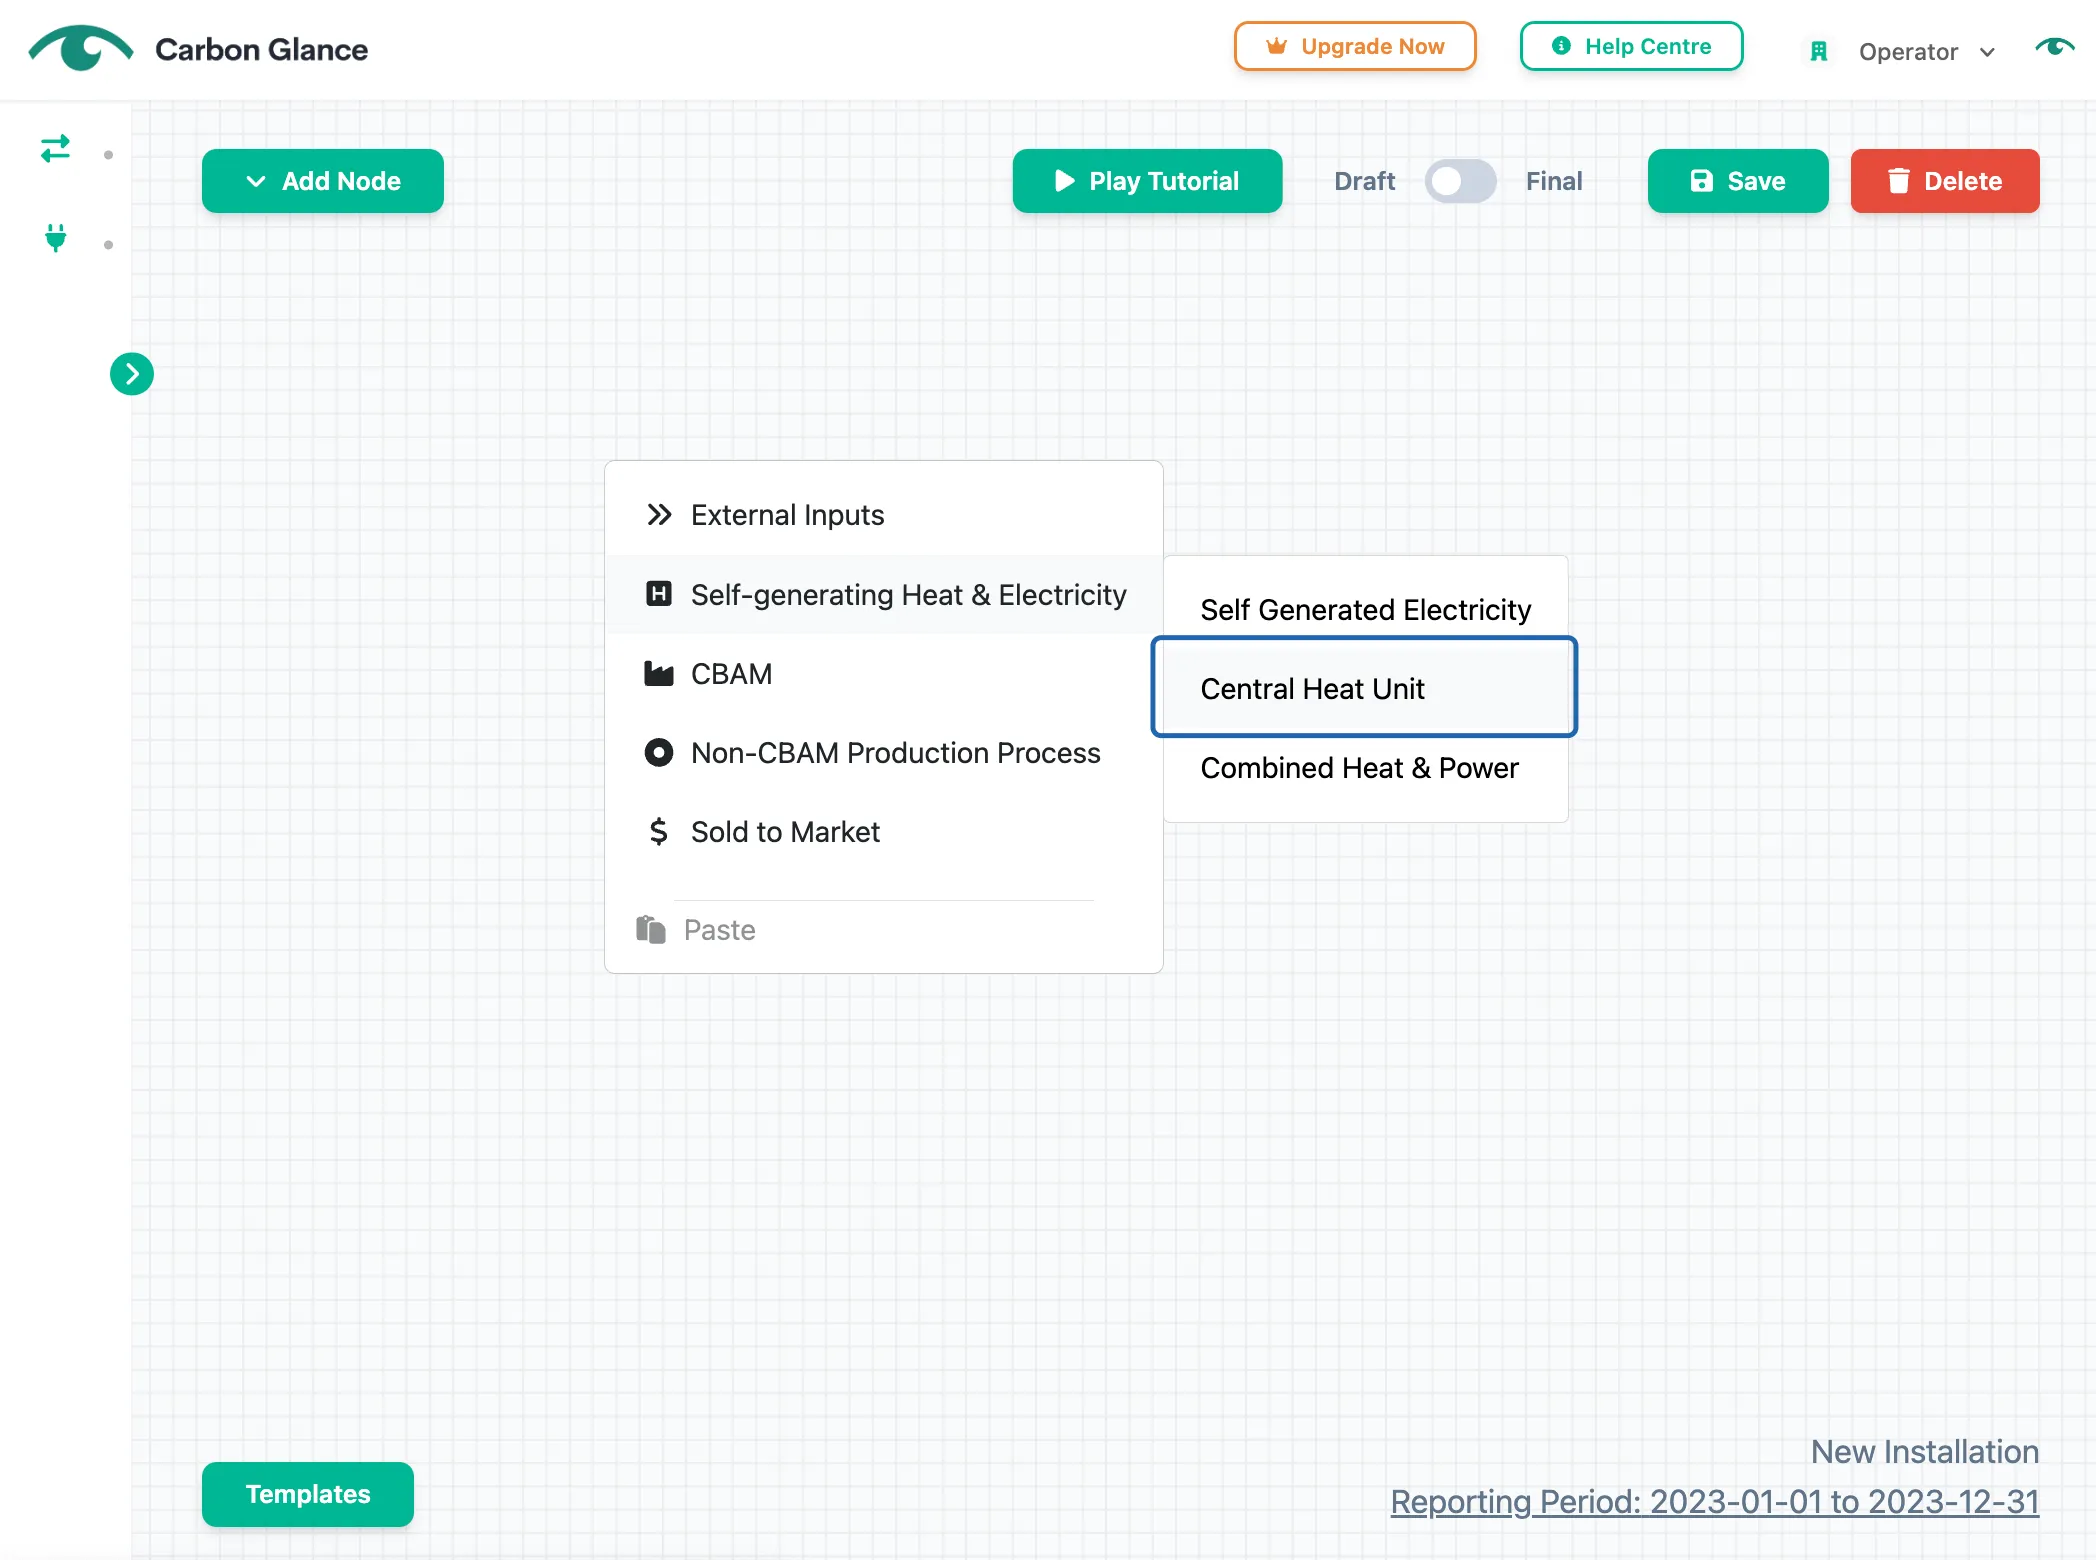The image size is (2096, 1560).
Task: Click the clipboard Paste icon
Action: tap(651, 930)
